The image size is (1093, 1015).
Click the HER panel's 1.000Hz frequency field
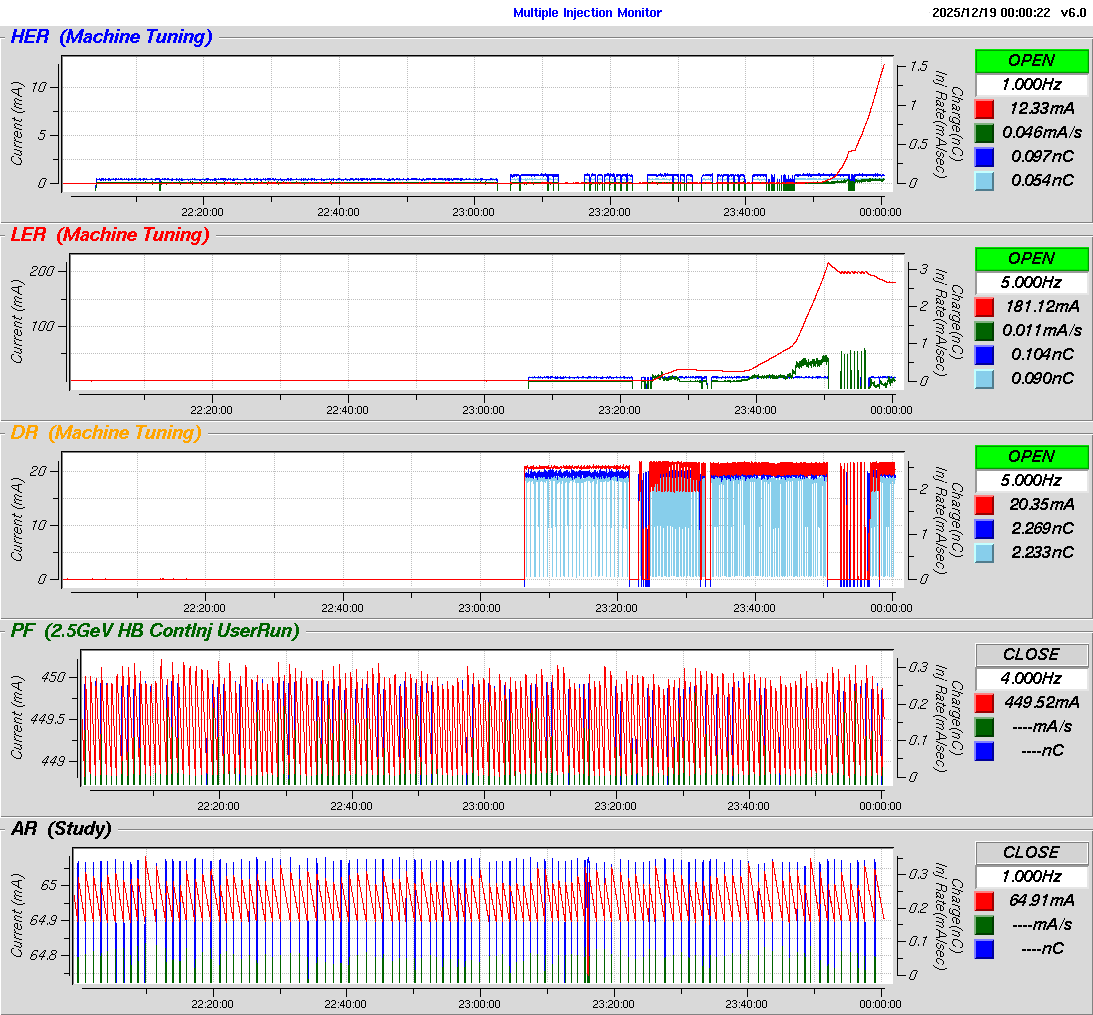tap(1031, 84)
